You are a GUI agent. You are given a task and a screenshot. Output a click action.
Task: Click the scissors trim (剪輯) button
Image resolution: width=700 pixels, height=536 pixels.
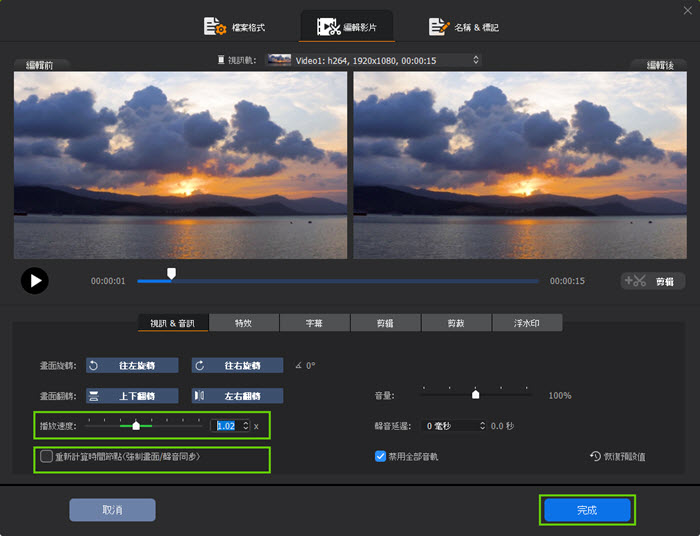pos(653,282)
